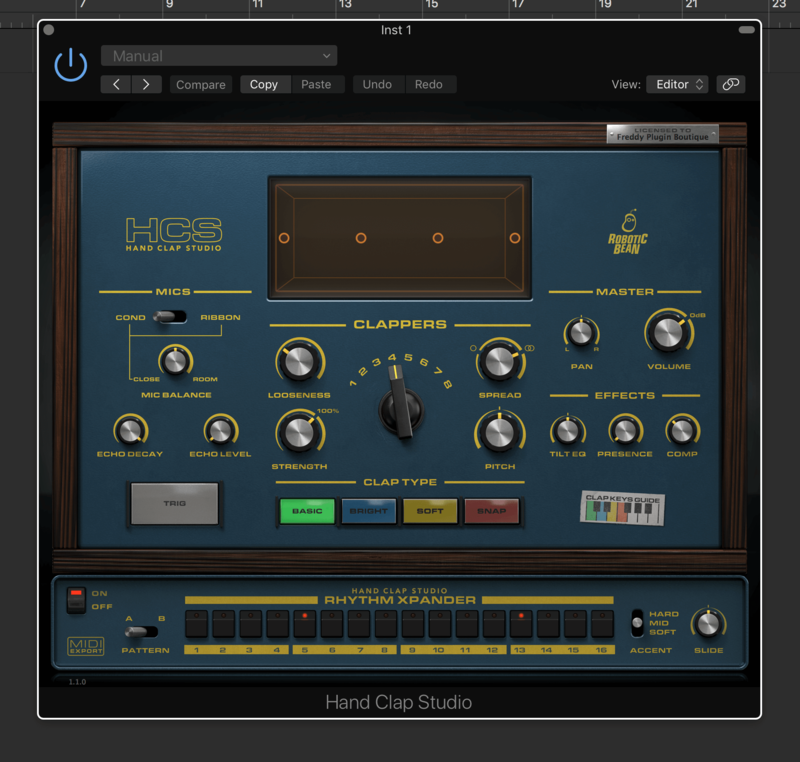The height and width of the screenshot is (762, 800).
Task: Click the stereo spread double-circle icon
Action: point(530,348)
